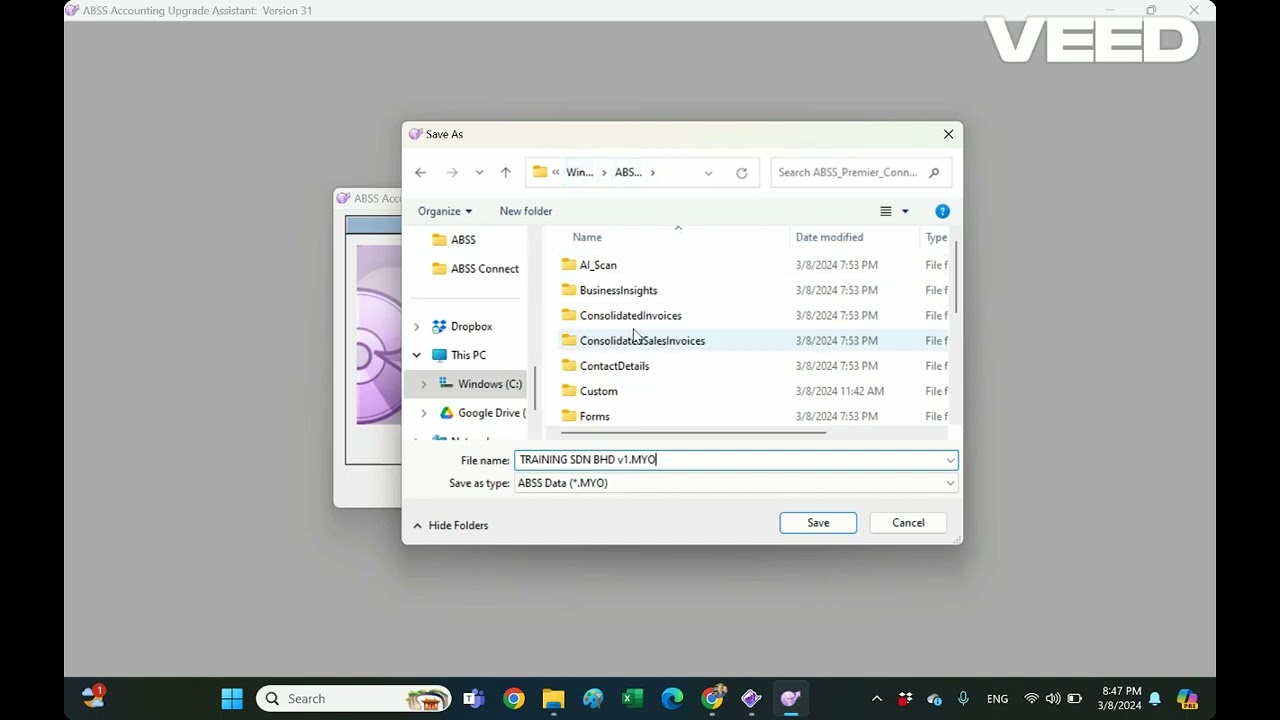Open the weather widget on taskbar
The image size is (1280, 720).
[93, 697]
